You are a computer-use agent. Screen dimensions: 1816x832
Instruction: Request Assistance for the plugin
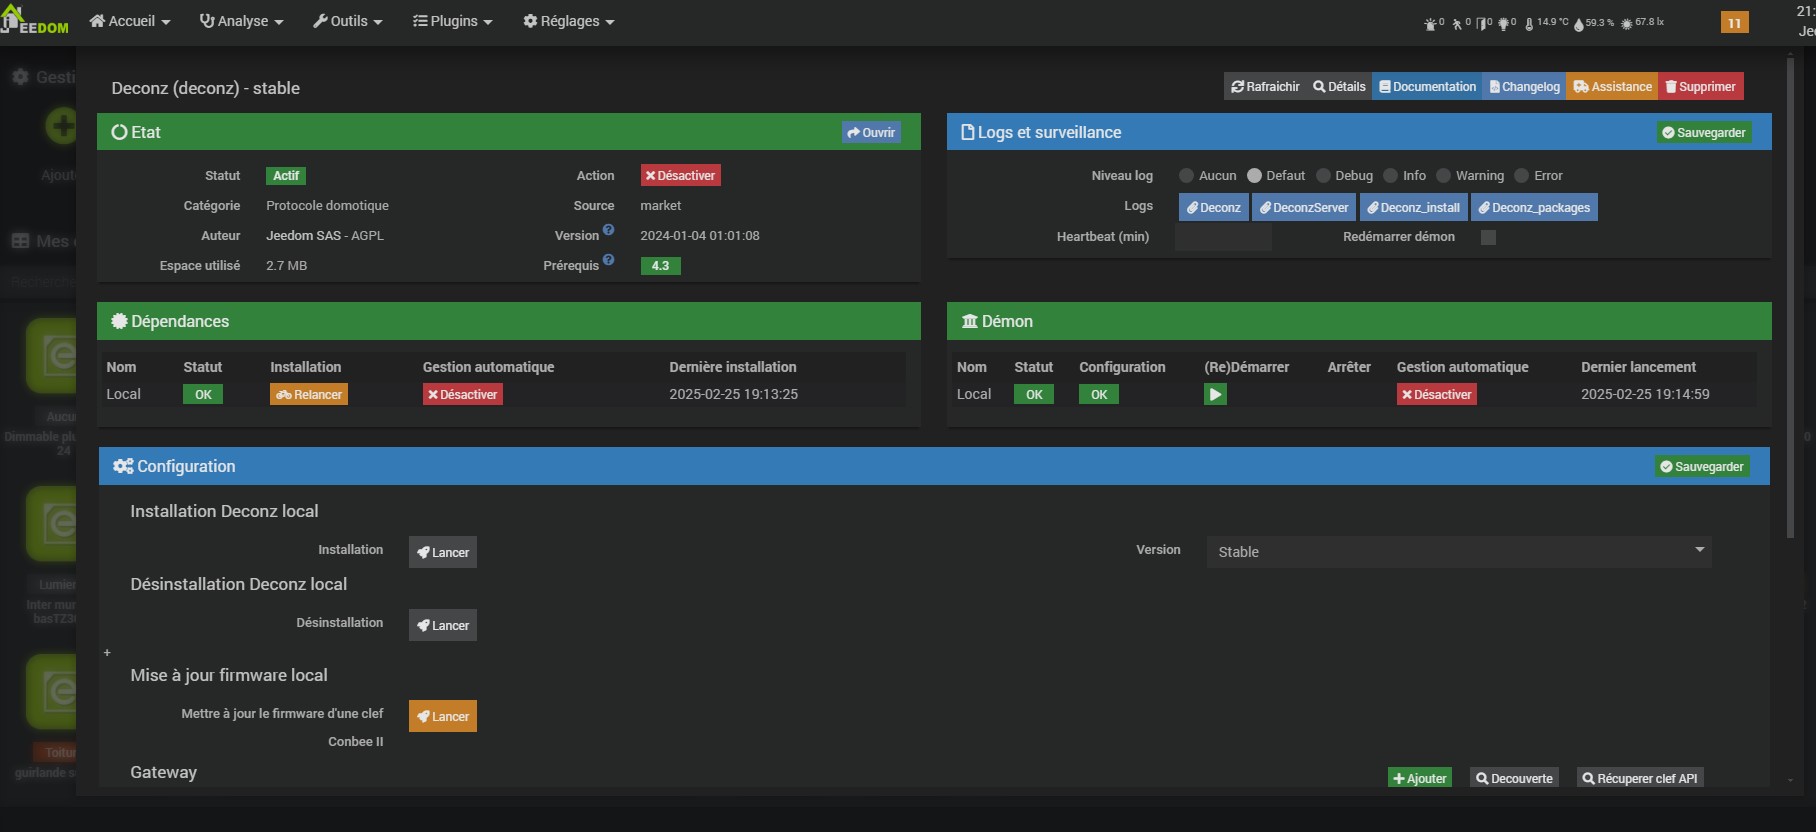(1612, 87)
